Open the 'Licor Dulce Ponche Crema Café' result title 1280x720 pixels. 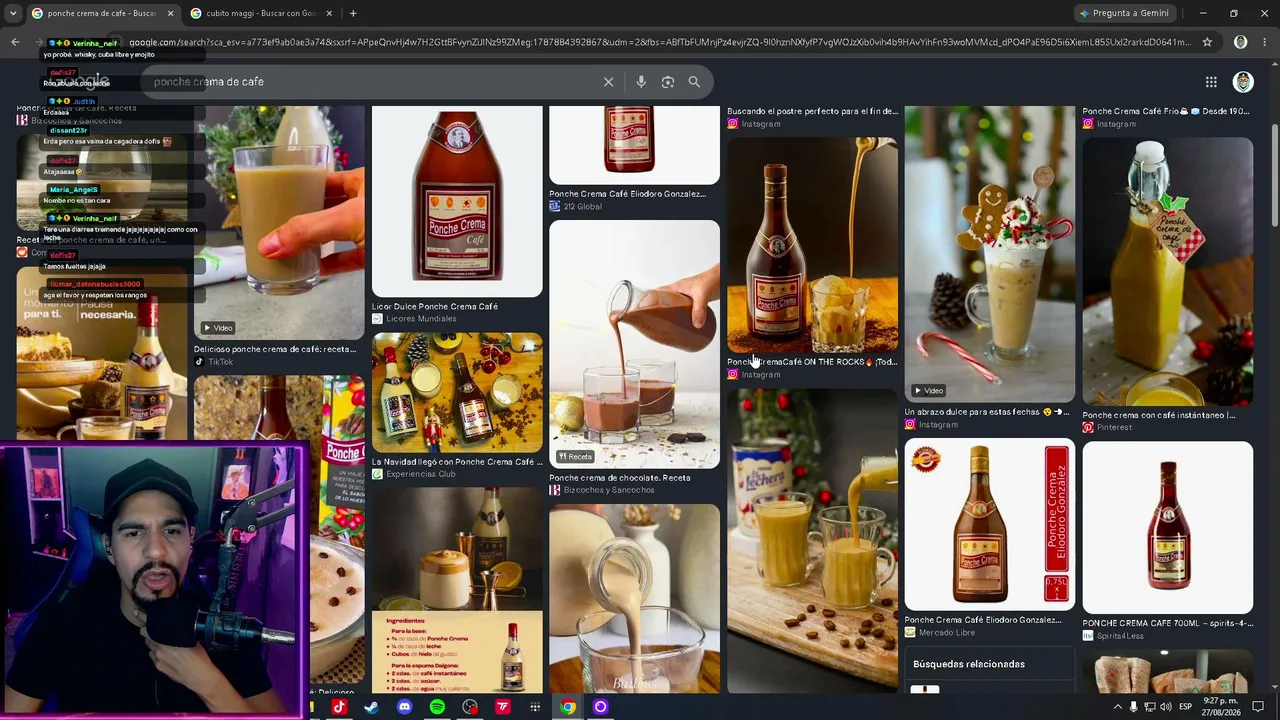[435, 307]
